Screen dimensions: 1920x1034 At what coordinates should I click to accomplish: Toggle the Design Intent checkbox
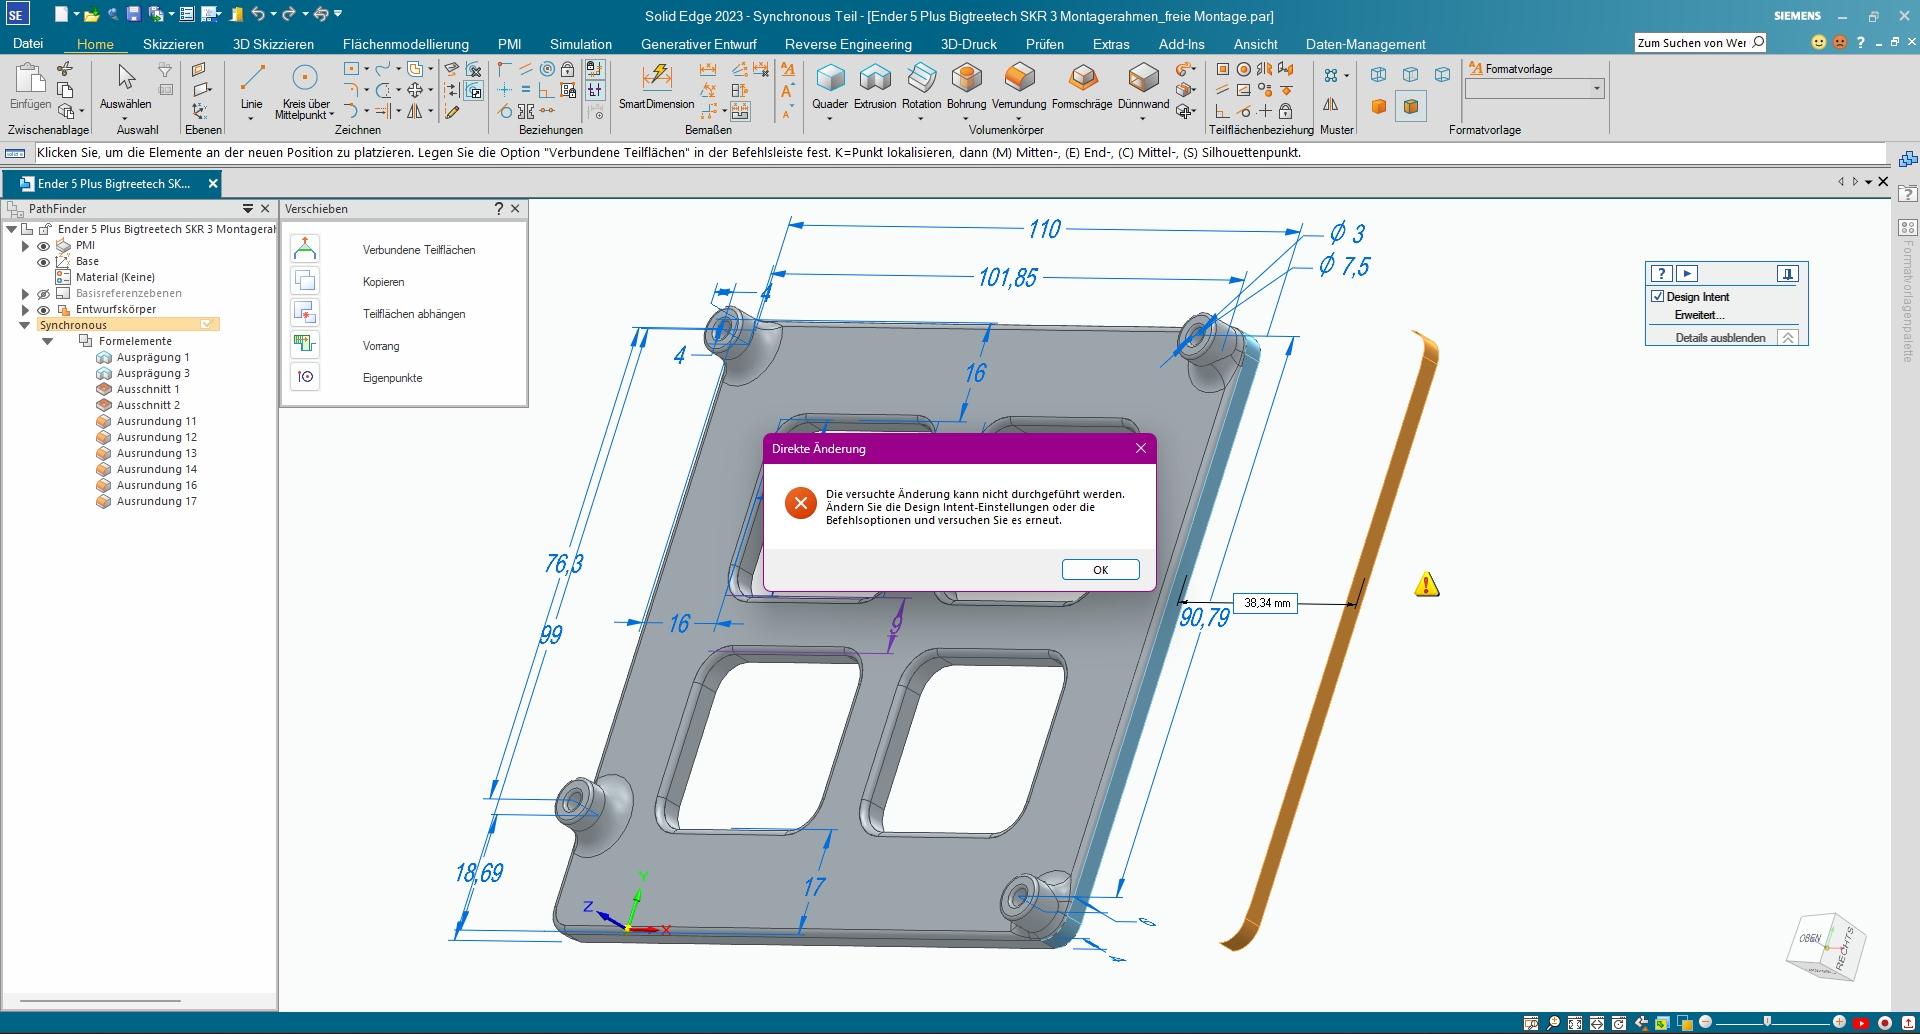[1657, 297]
